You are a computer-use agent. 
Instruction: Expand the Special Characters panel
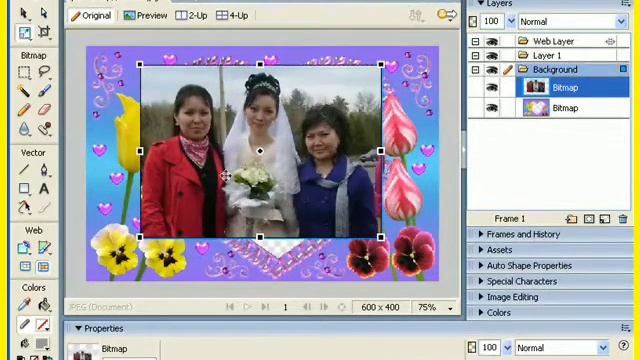pos(481,281)
